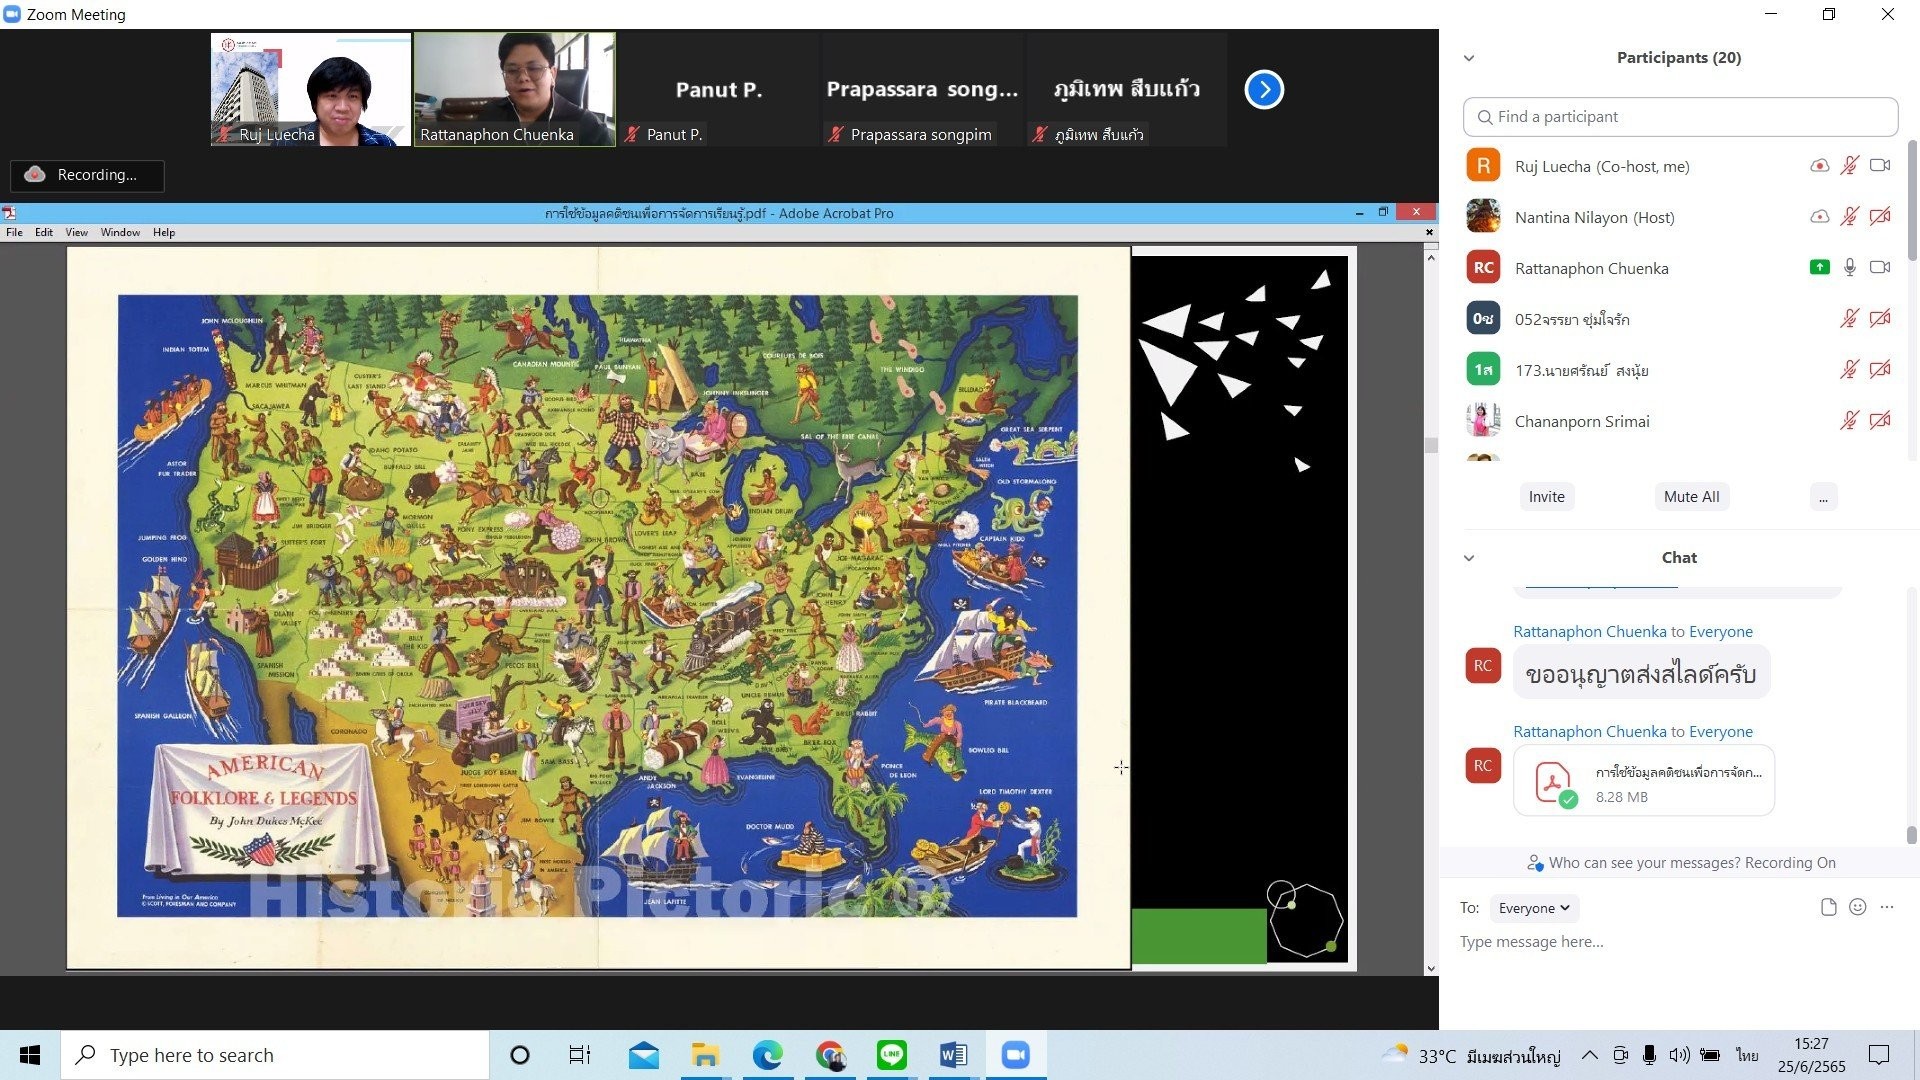Open Cortana circle icon on taskbar

coord(519,1055)
